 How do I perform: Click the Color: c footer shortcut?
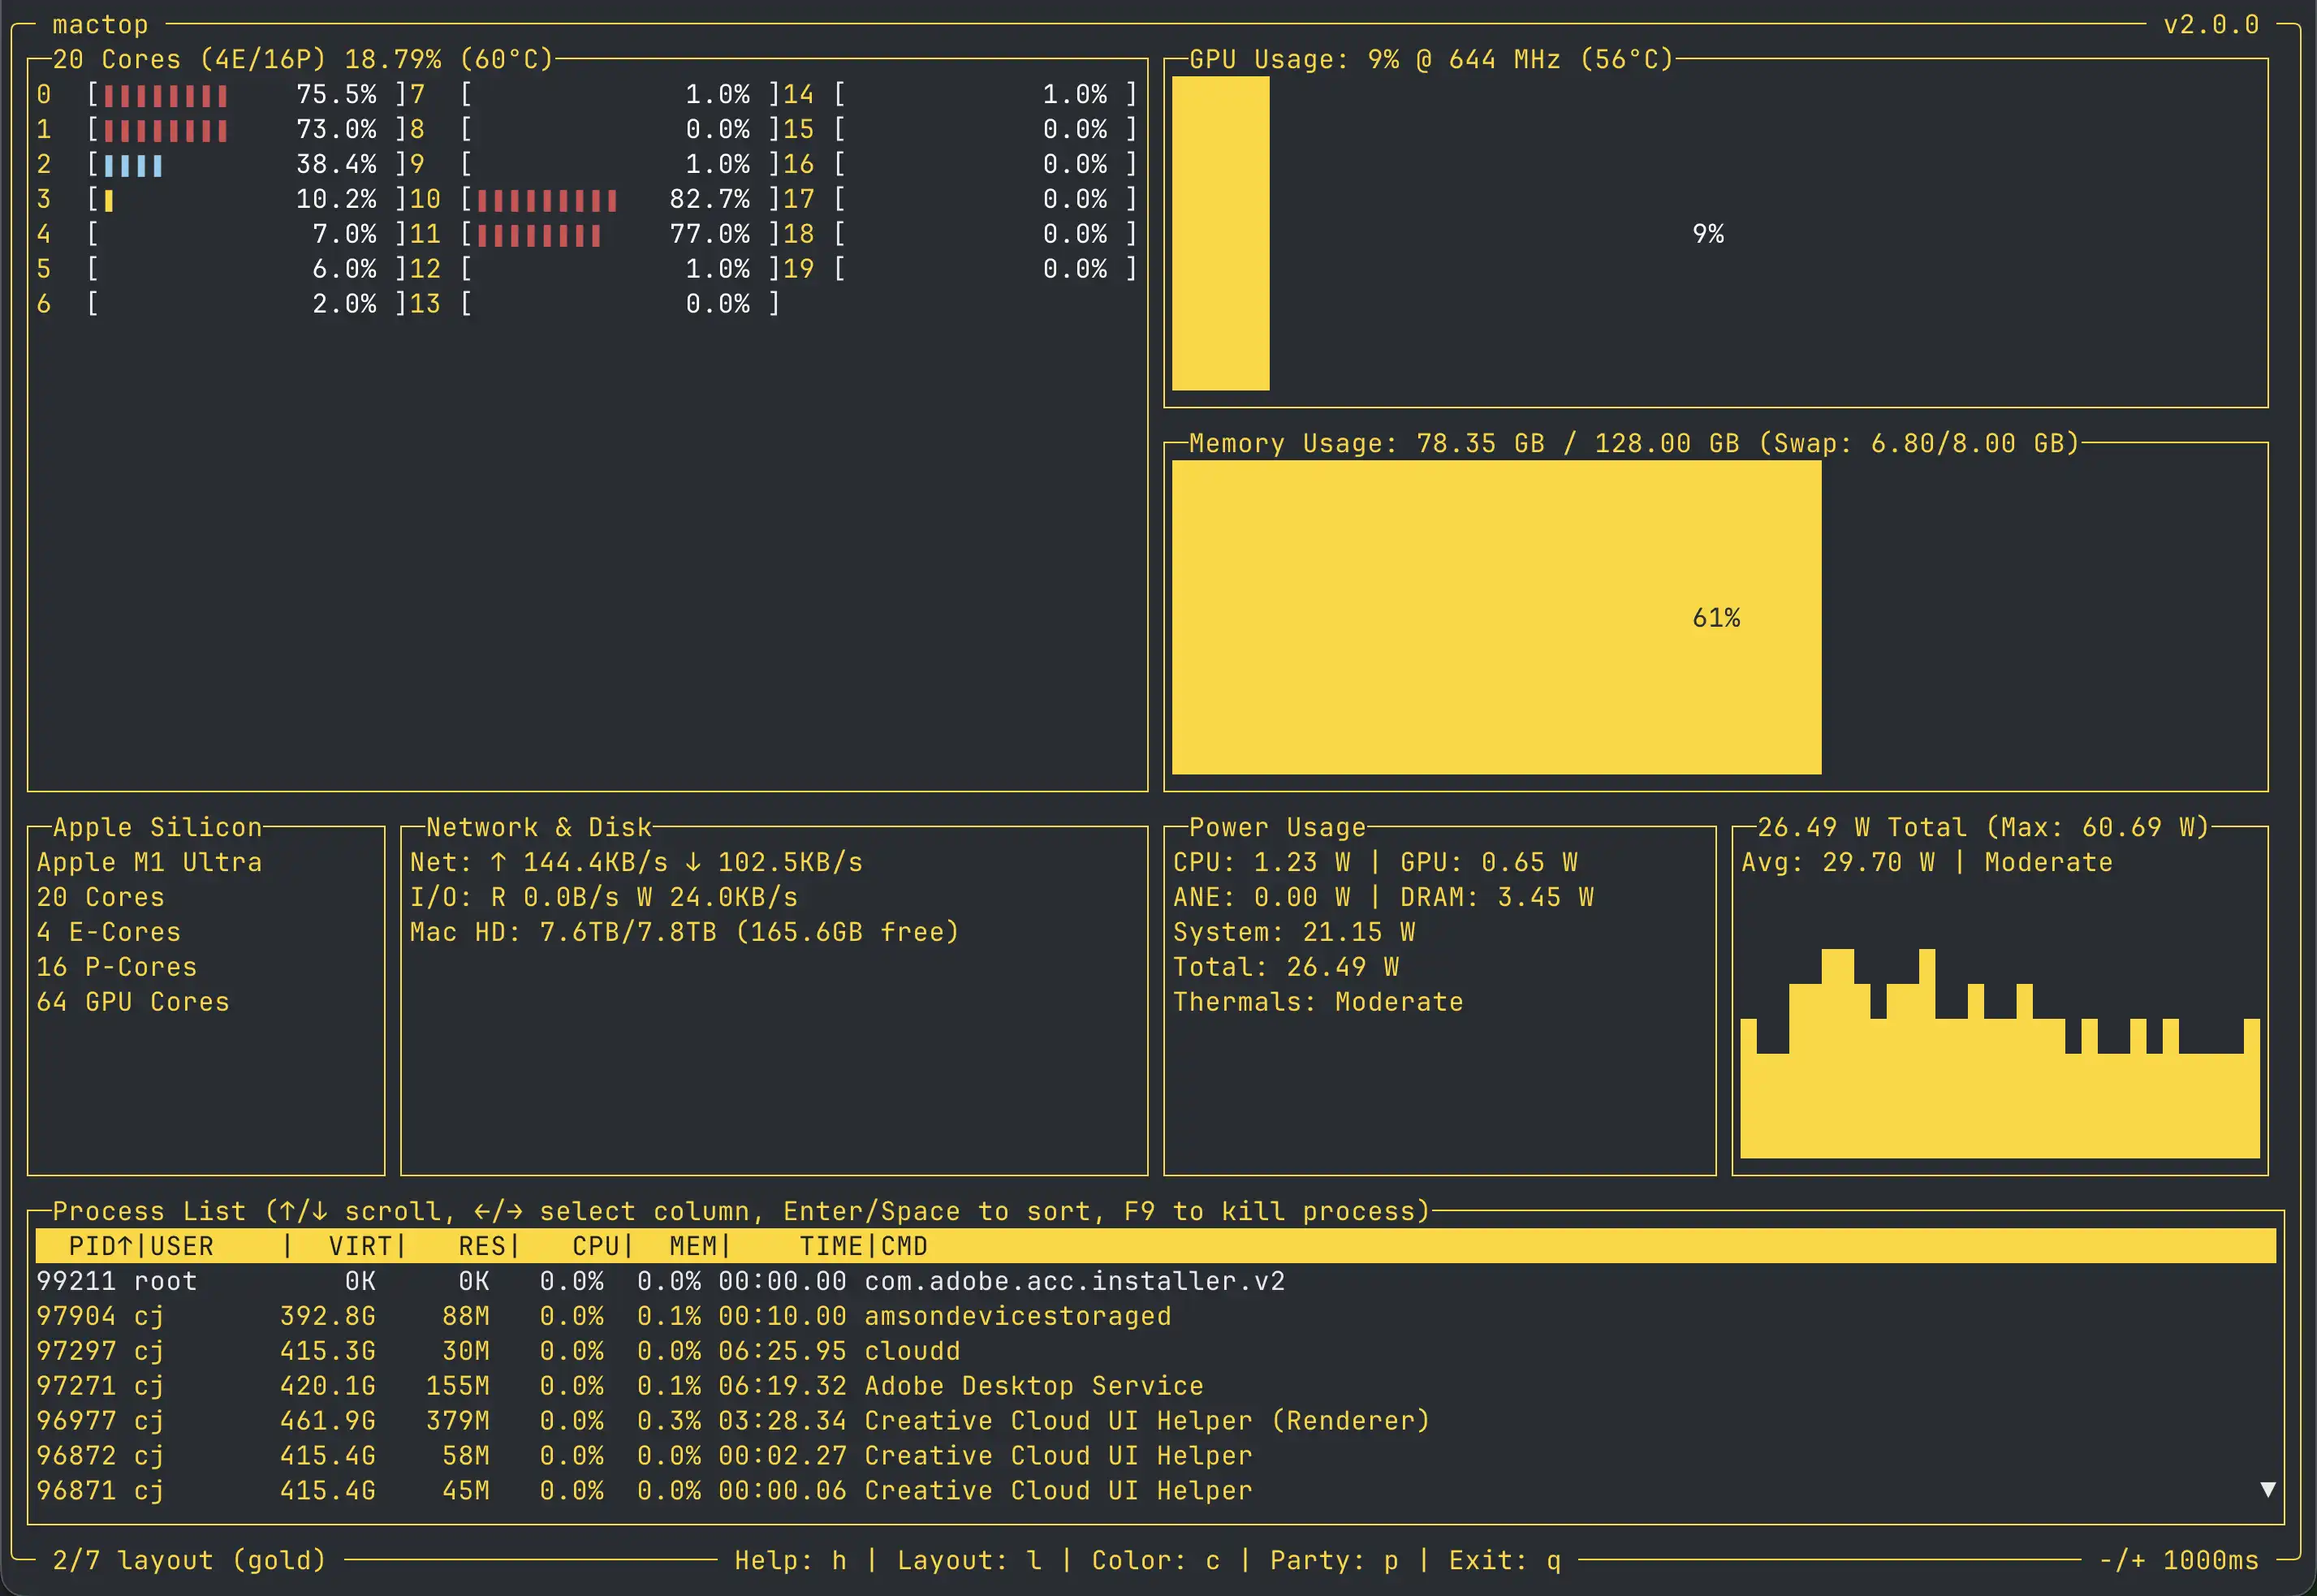(x=1155, y=1561)
